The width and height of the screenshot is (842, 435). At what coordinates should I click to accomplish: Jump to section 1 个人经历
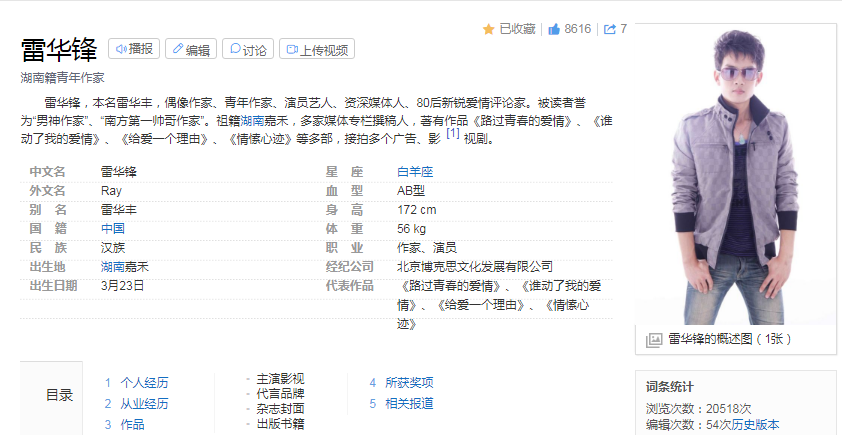[144, 383]
